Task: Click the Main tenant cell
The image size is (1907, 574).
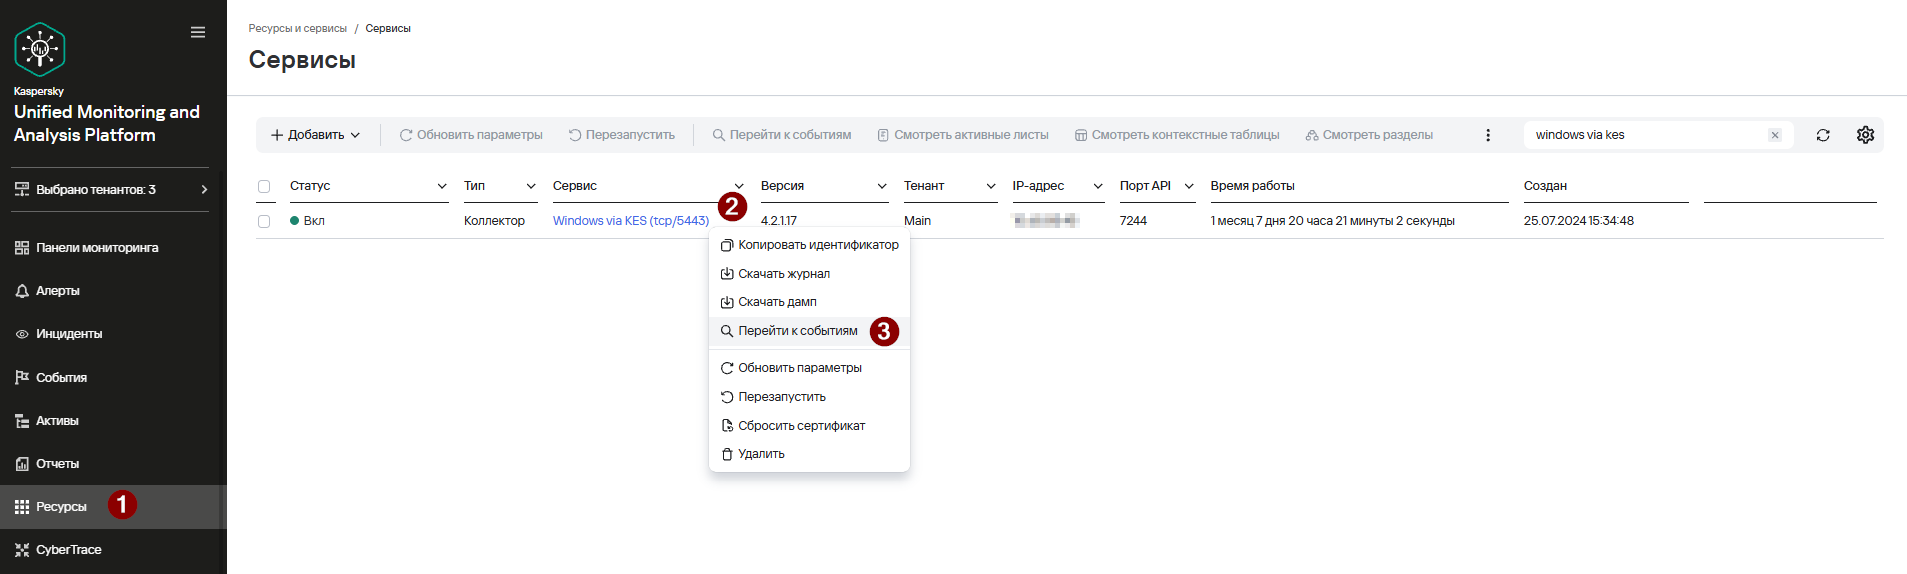Action: 917,221
